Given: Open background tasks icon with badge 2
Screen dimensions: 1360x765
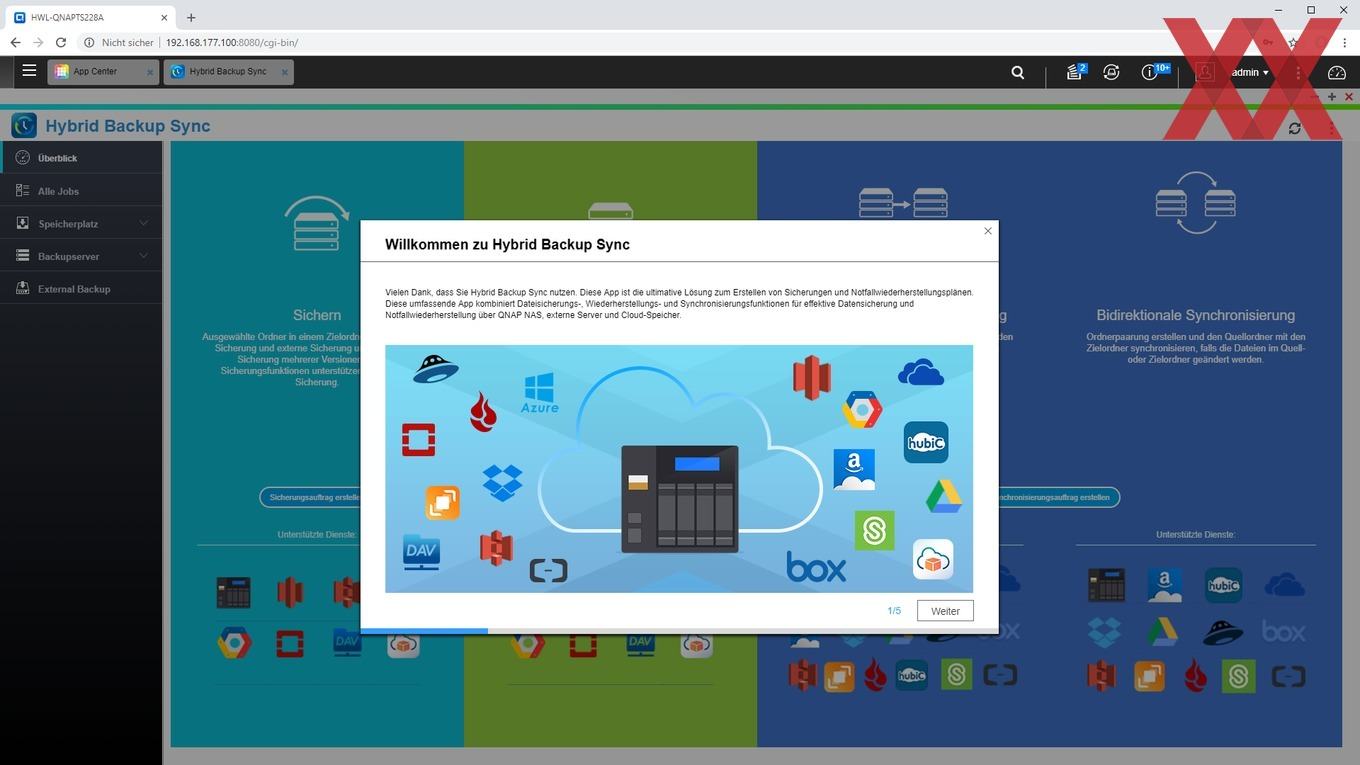Looking at the screenshot, I should 1075,72.
